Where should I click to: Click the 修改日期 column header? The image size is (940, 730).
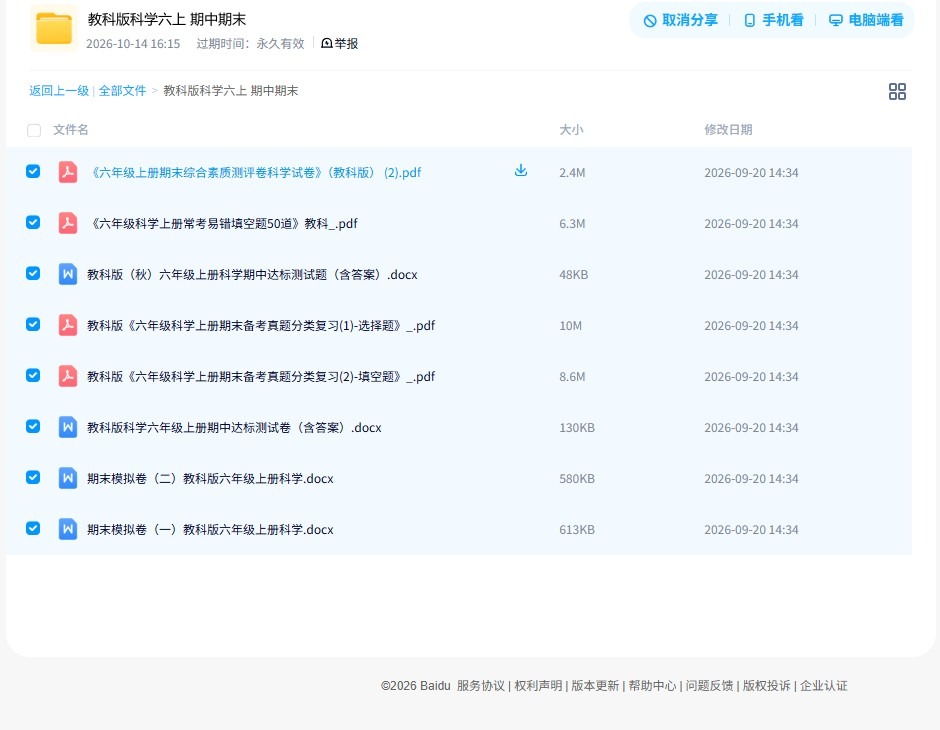[x=728, y=129]
